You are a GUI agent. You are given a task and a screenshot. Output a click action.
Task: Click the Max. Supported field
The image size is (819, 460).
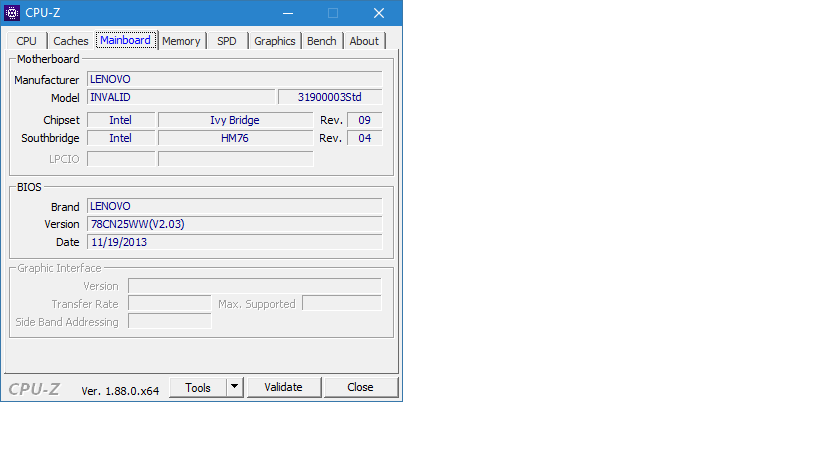click(342, 304)
